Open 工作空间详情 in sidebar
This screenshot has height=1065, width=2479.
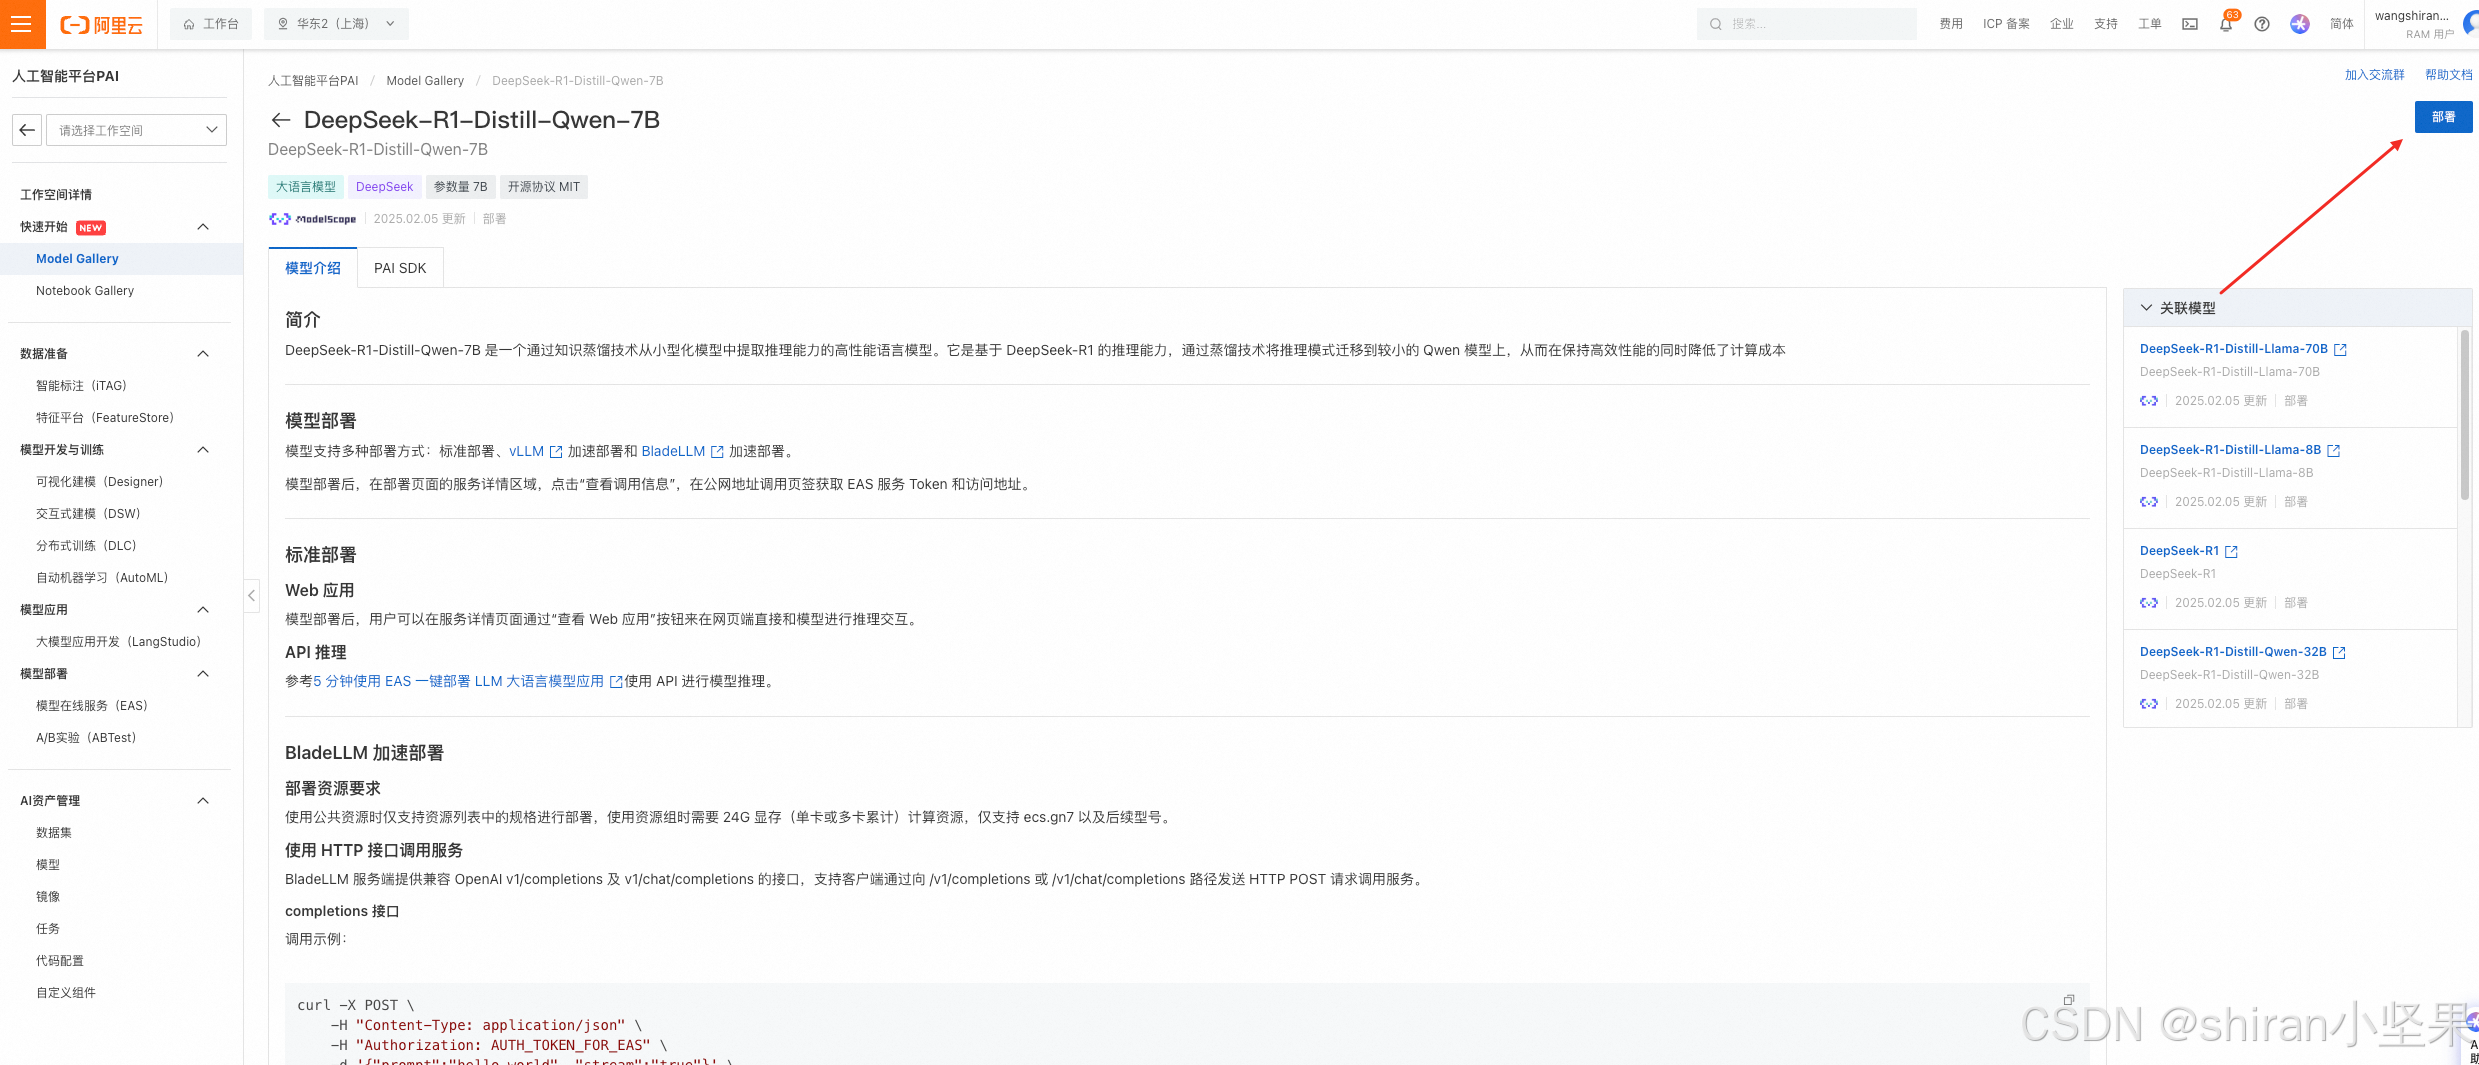[56, 195]
